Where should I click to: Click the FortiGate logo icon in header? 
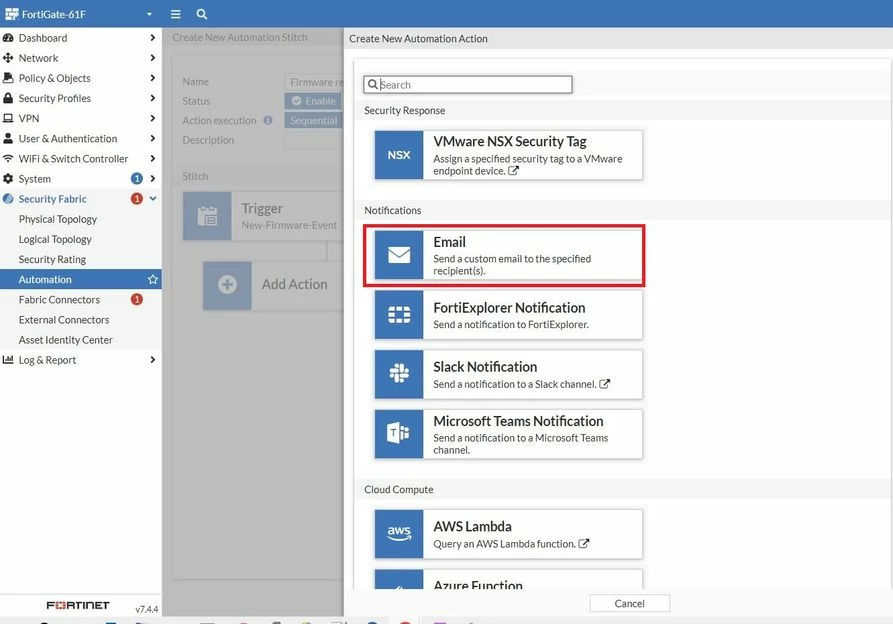(11, 14)
